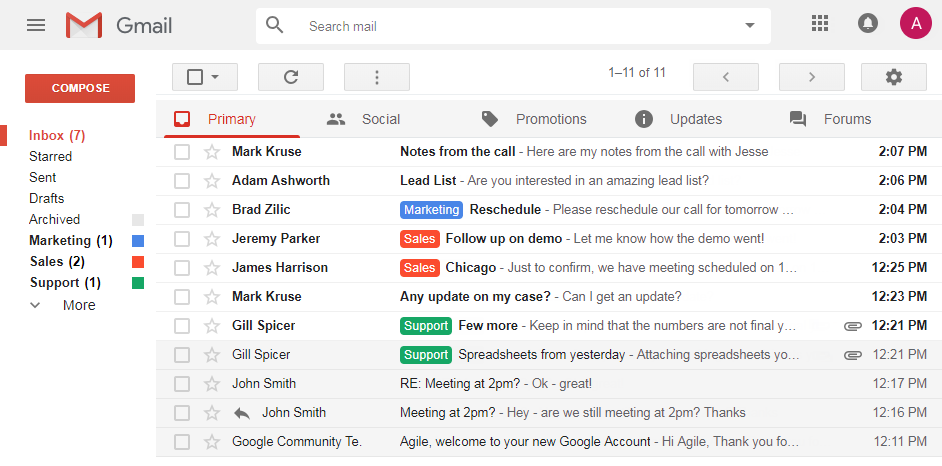
Task: Expand the More labels chevron
Action: (x=35, y=305)
